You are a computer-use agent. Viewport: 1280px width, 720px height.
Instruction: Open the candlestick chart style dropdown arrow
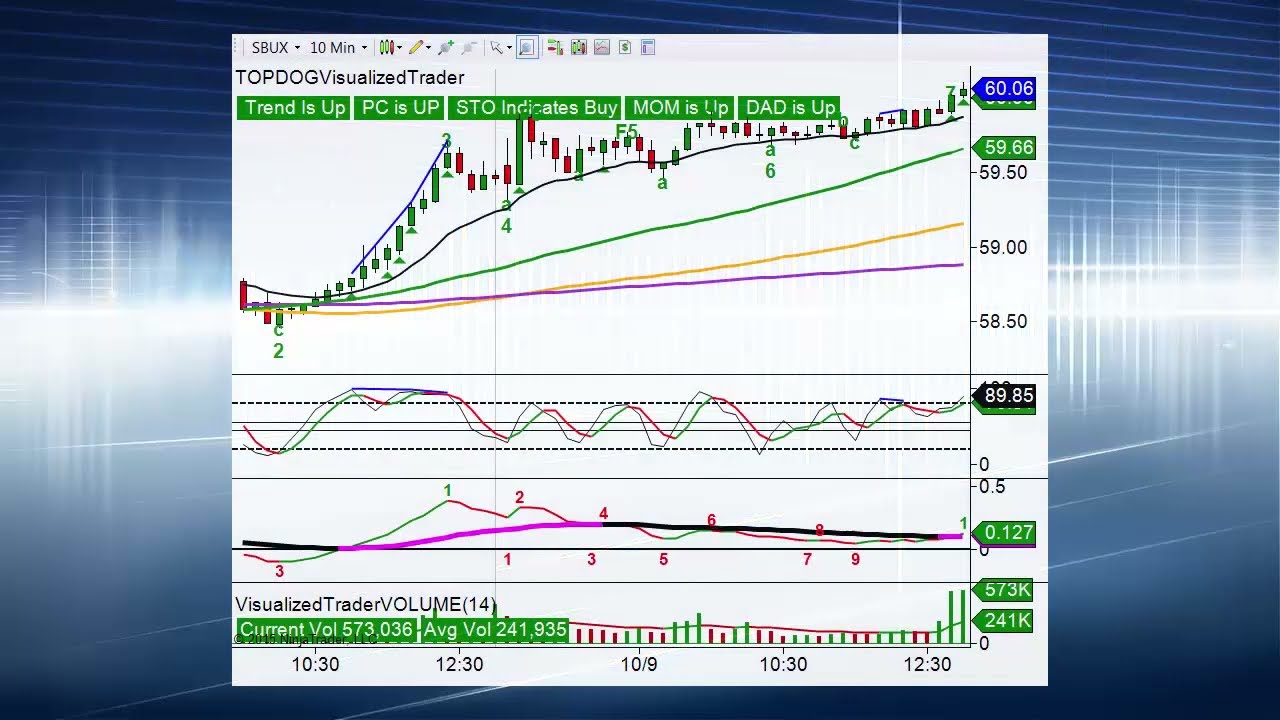pos(399,48)
